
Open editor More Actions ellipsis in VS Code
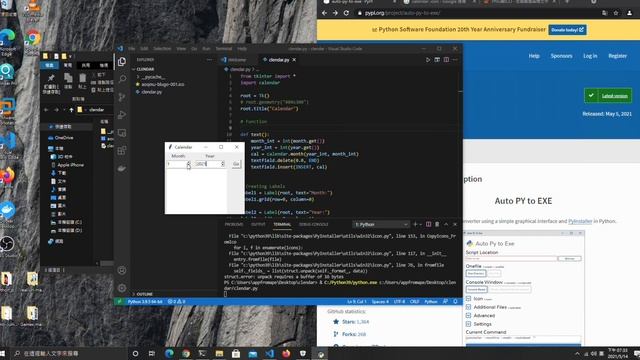tap(455, 60)
